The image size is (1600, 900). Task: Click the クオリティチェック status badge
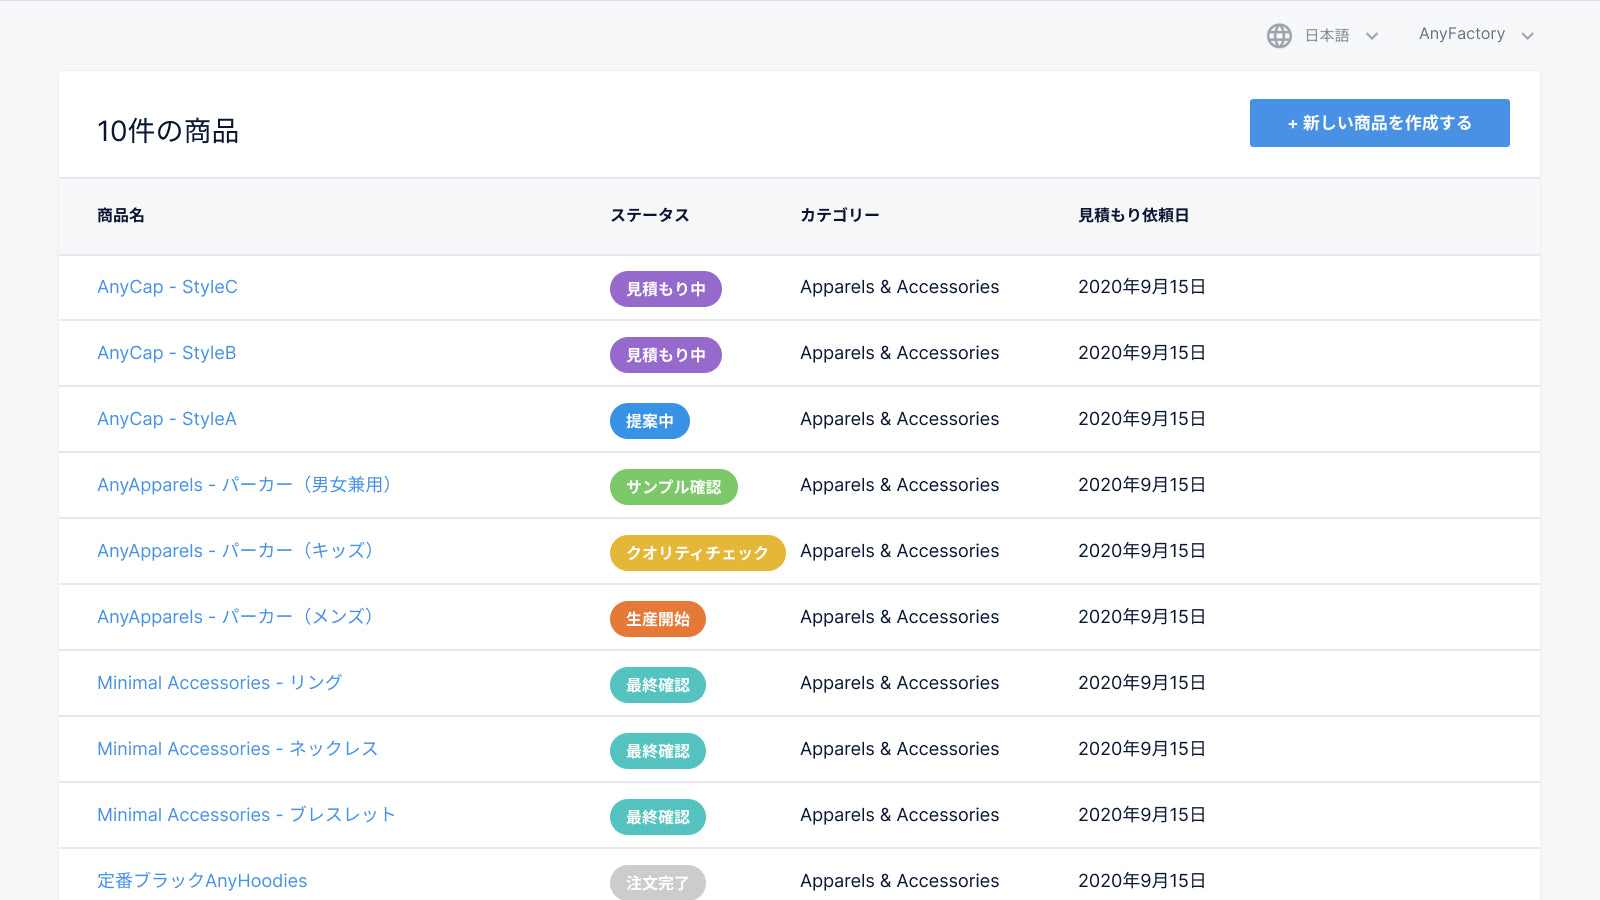tap(697, 552)
